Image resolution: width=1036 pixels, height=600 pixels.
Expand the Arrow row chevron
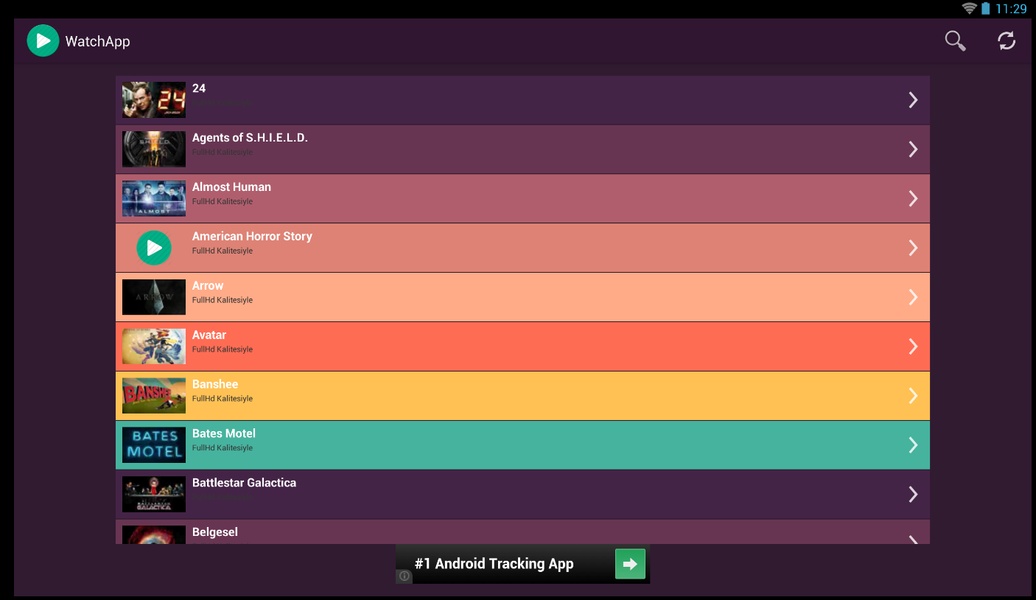coord(912,297)
